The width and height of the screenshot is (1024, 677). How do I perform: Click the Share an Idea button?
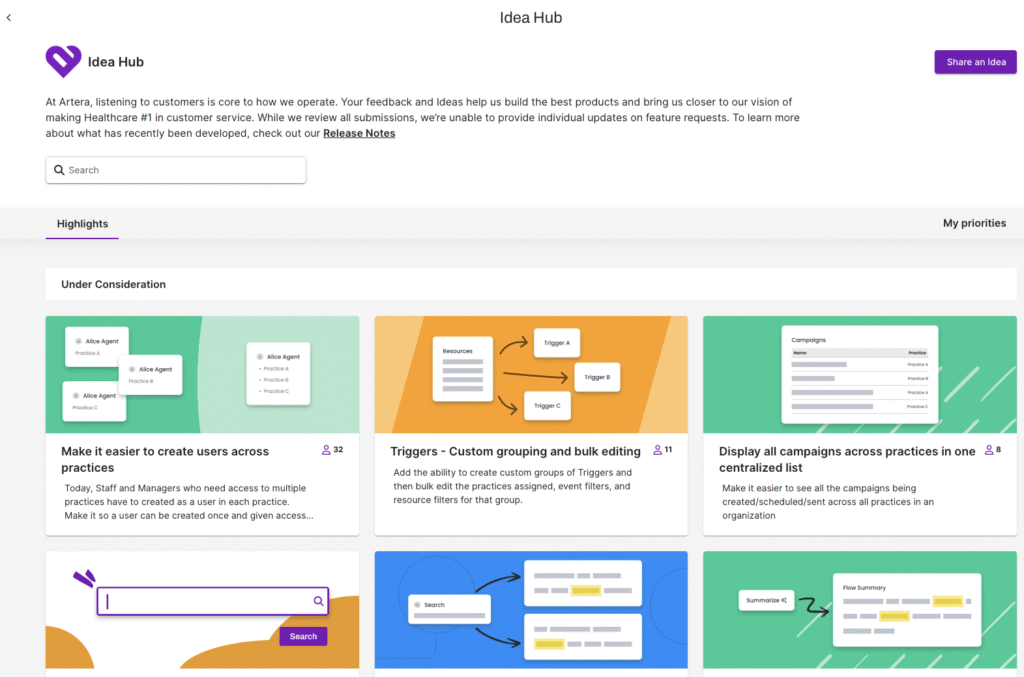975,61
